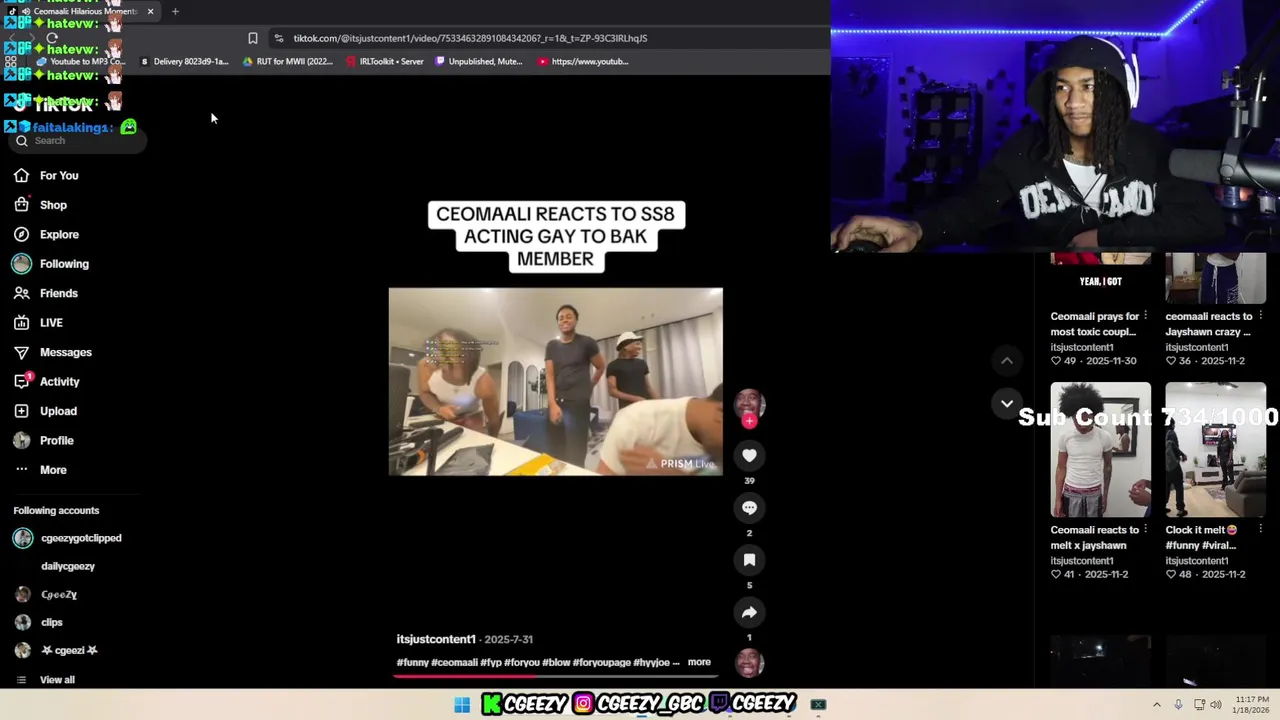Go to previous video with up chevron
This screenshot has width=1280, height=720.
pos(1007,361)
